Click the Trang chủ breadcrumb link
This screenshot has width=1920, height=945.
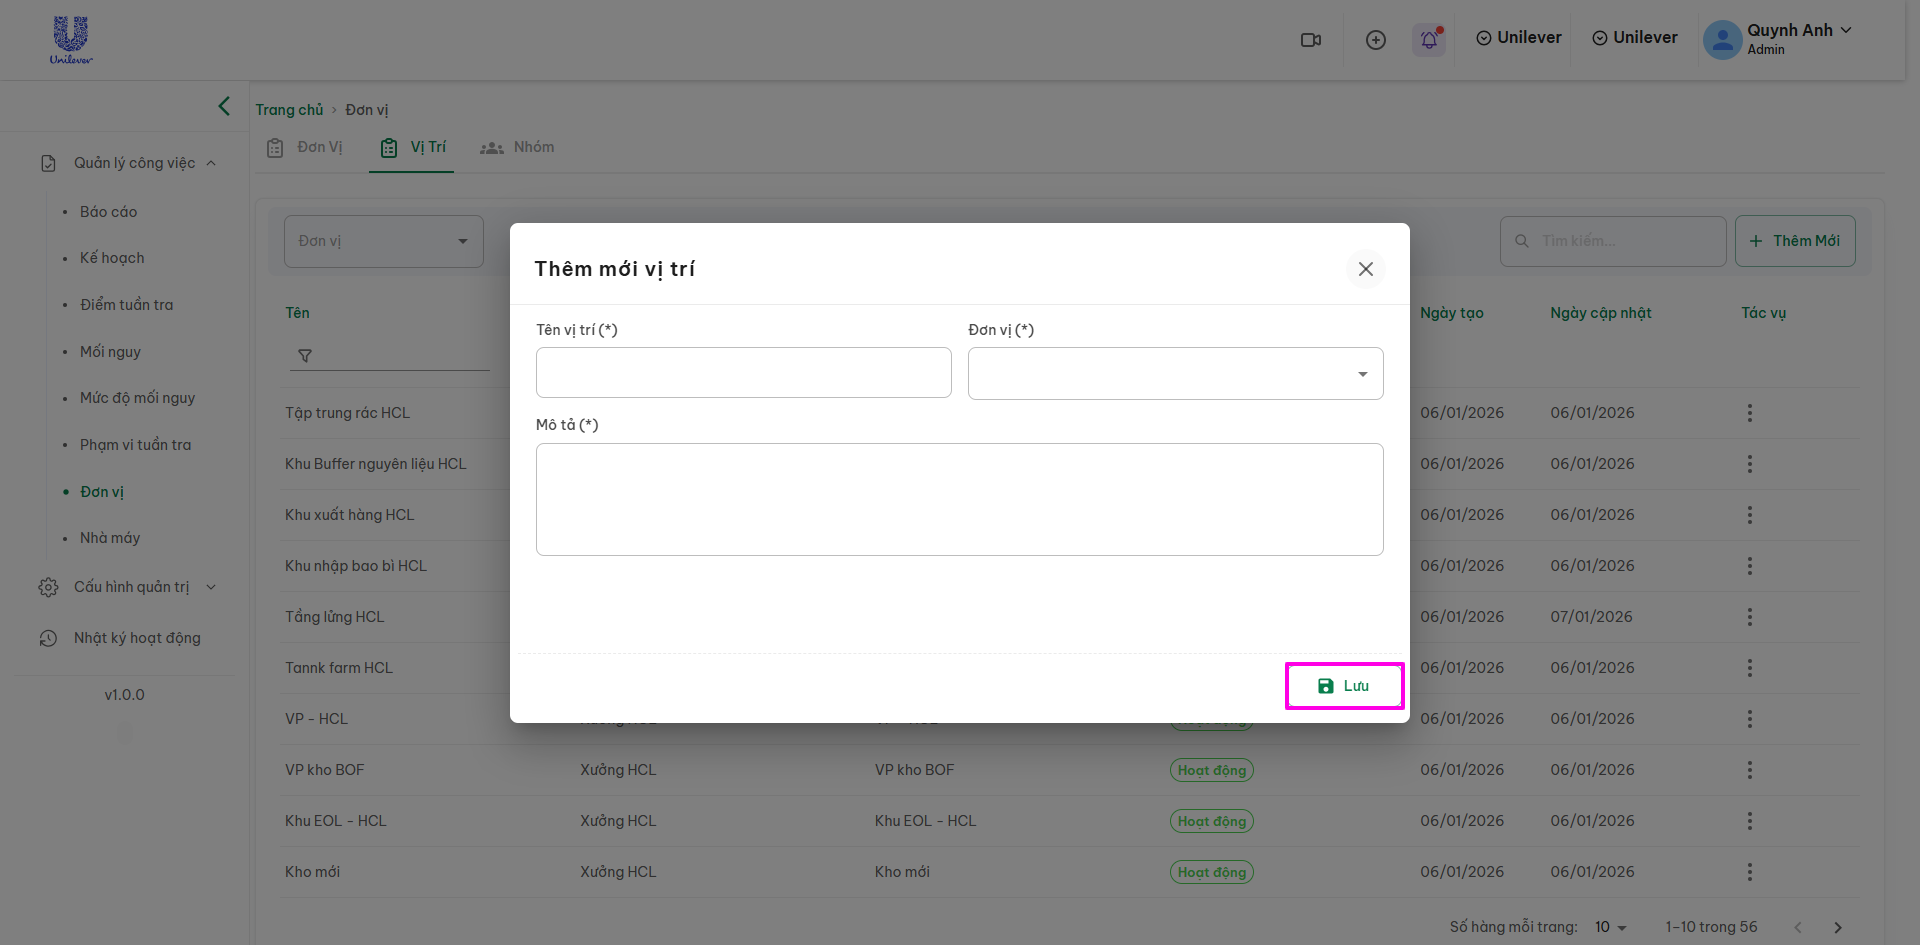pos(289,110)
